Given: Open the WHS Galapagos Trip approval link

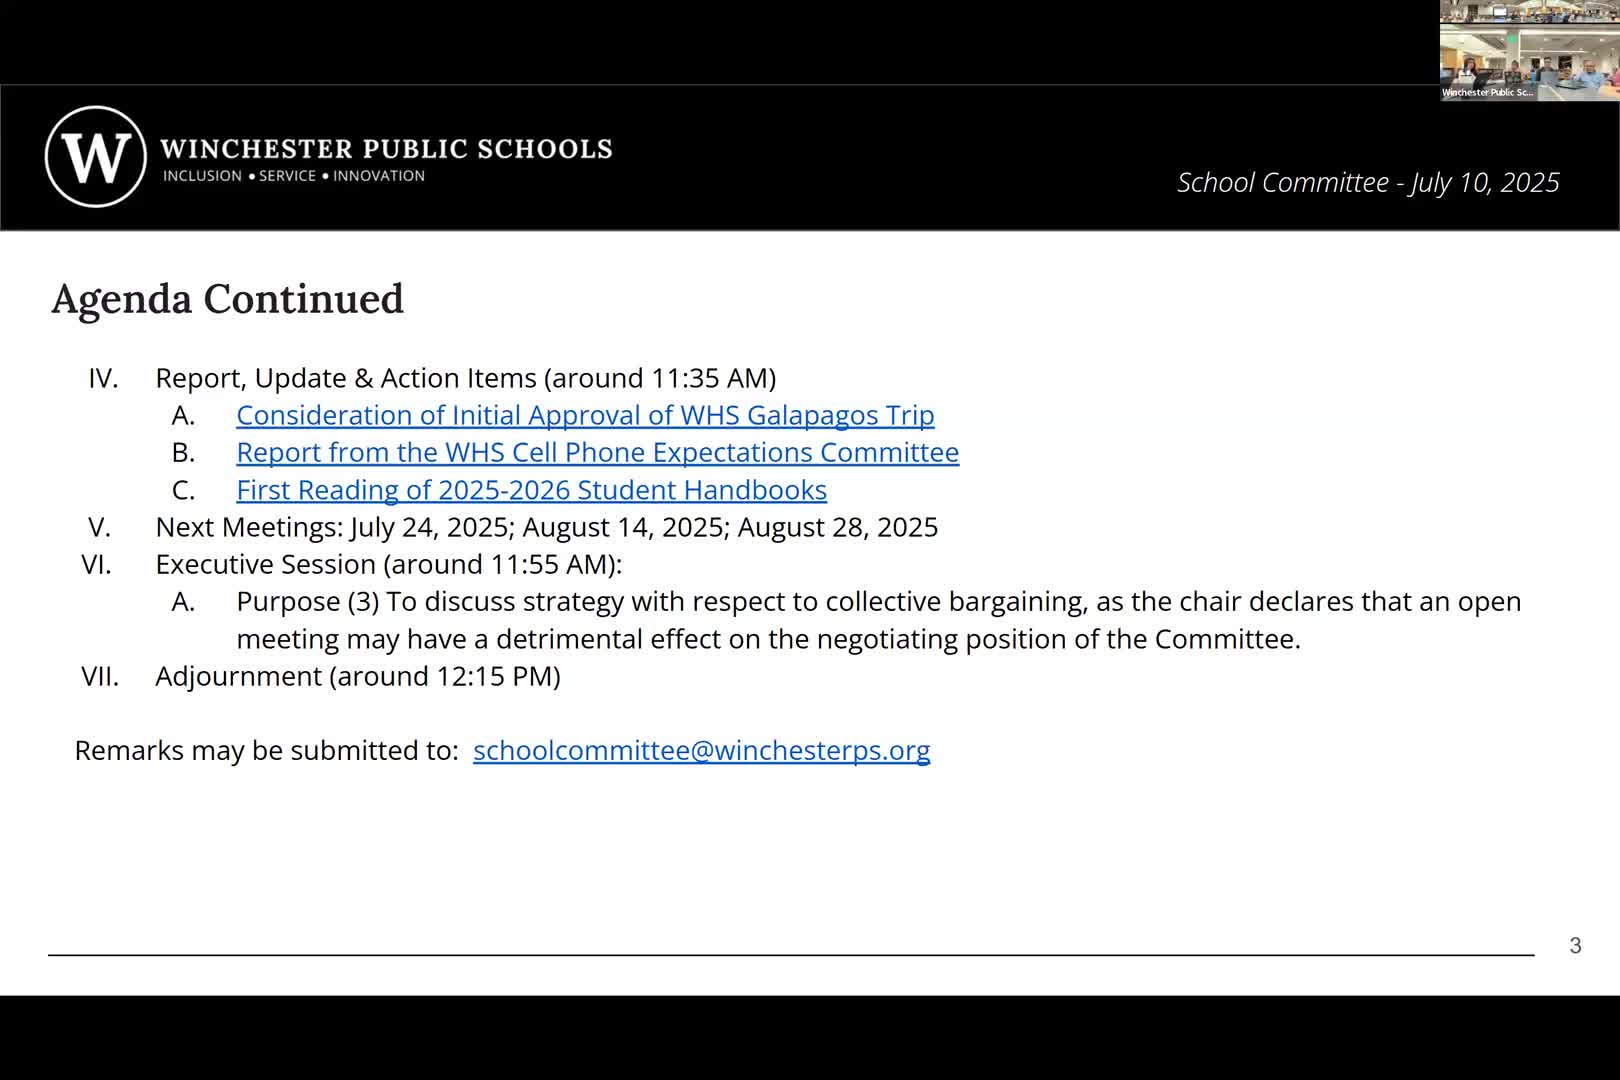Looking at the screenshot, I should tap(585, 415).
